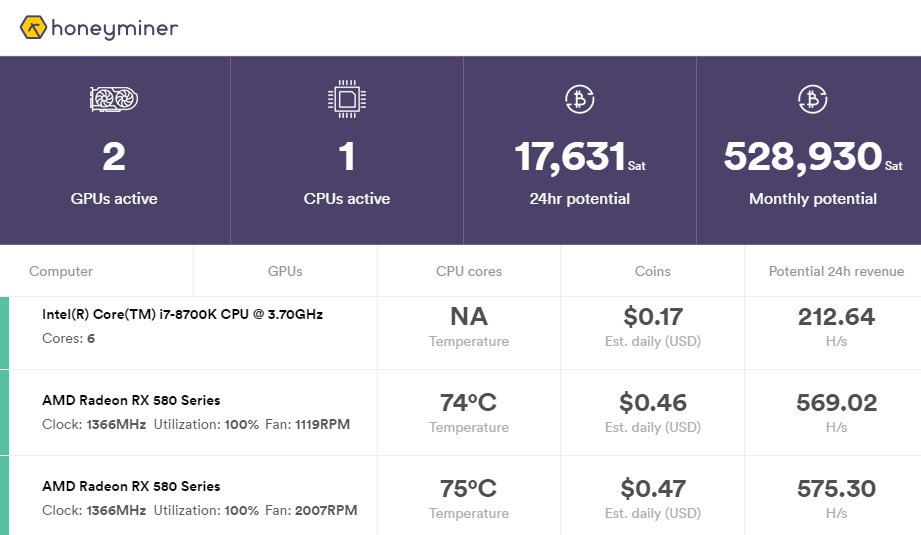Click the GPUs column header

(285, 271)
